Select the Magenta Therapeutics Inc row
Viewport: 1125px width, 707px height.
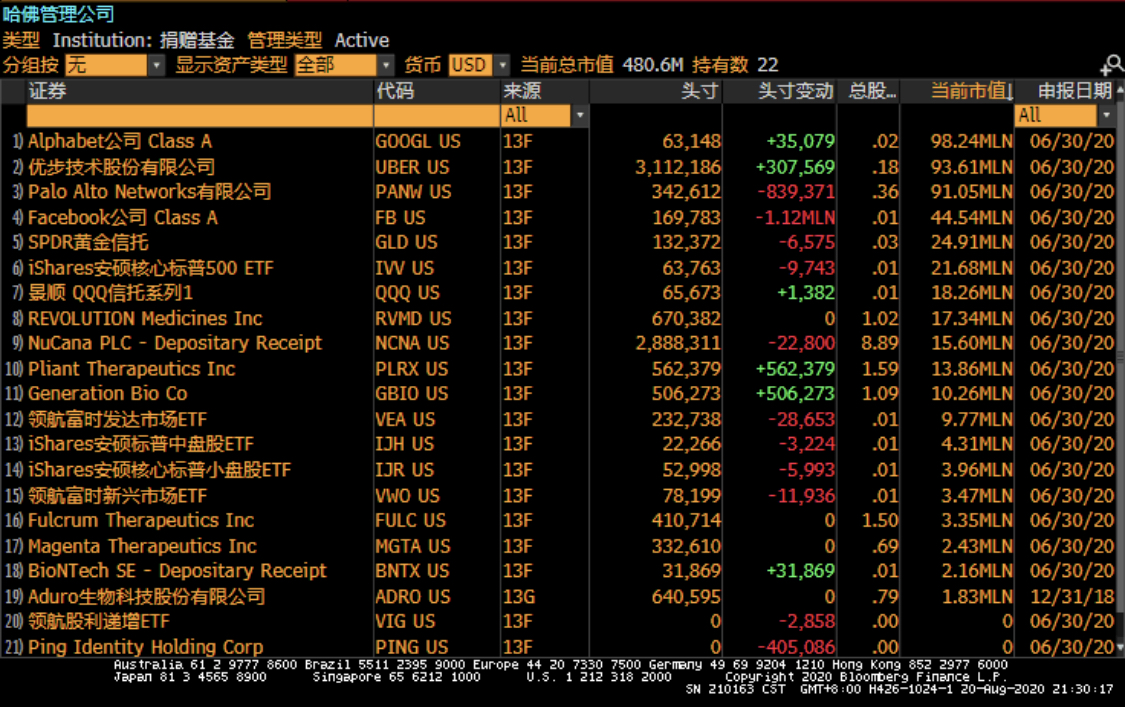click(560, 546)
